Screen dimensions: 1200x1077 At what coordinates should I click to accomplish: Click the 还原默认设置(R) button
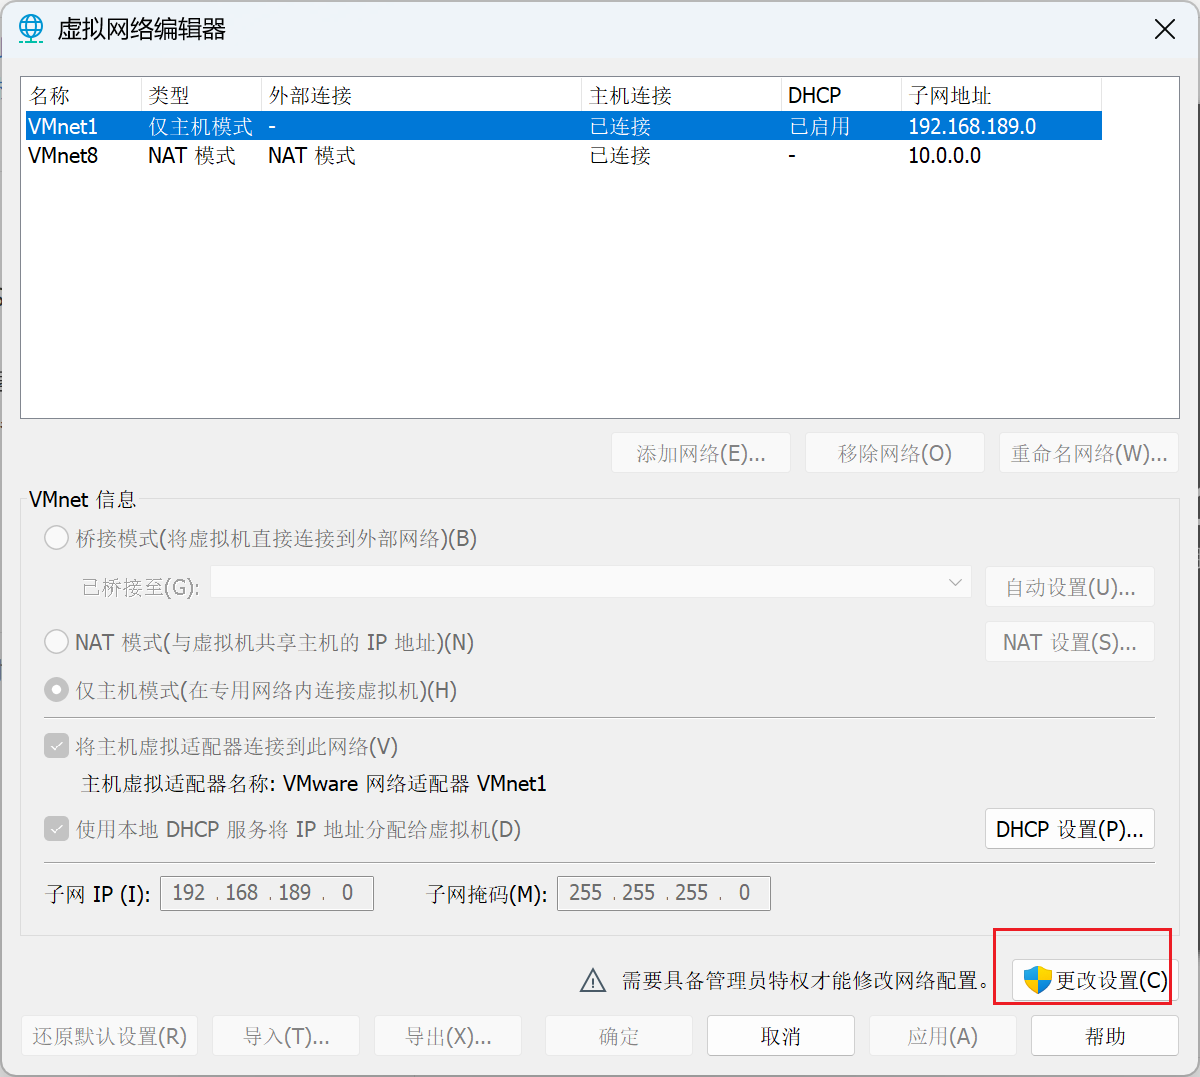point(110,1036)
